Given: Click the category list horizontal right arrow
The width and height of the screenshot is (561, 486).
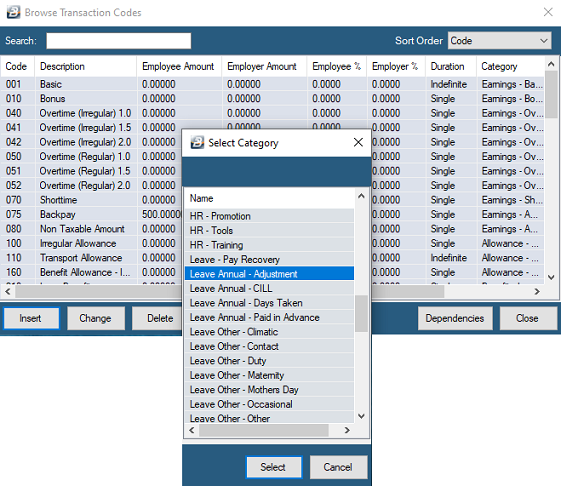Looking at the screenshot, I should 347,430.
